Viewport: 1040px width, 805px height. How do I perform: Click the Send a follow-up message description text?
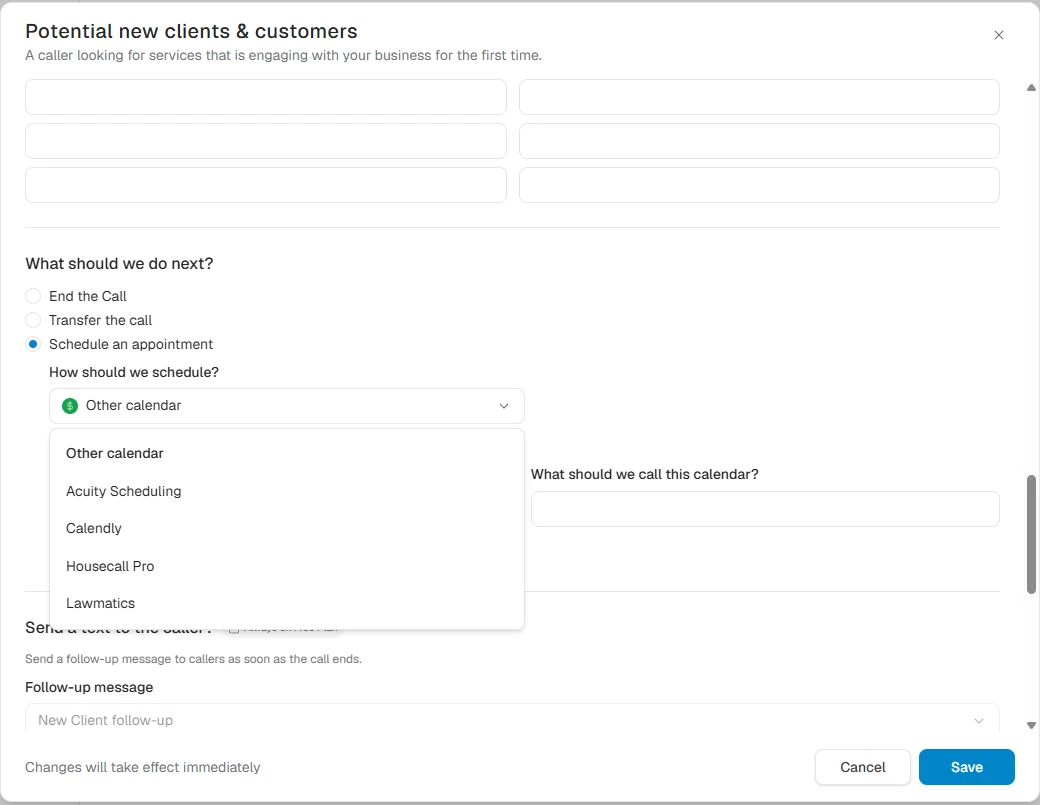tap(194, 659)
